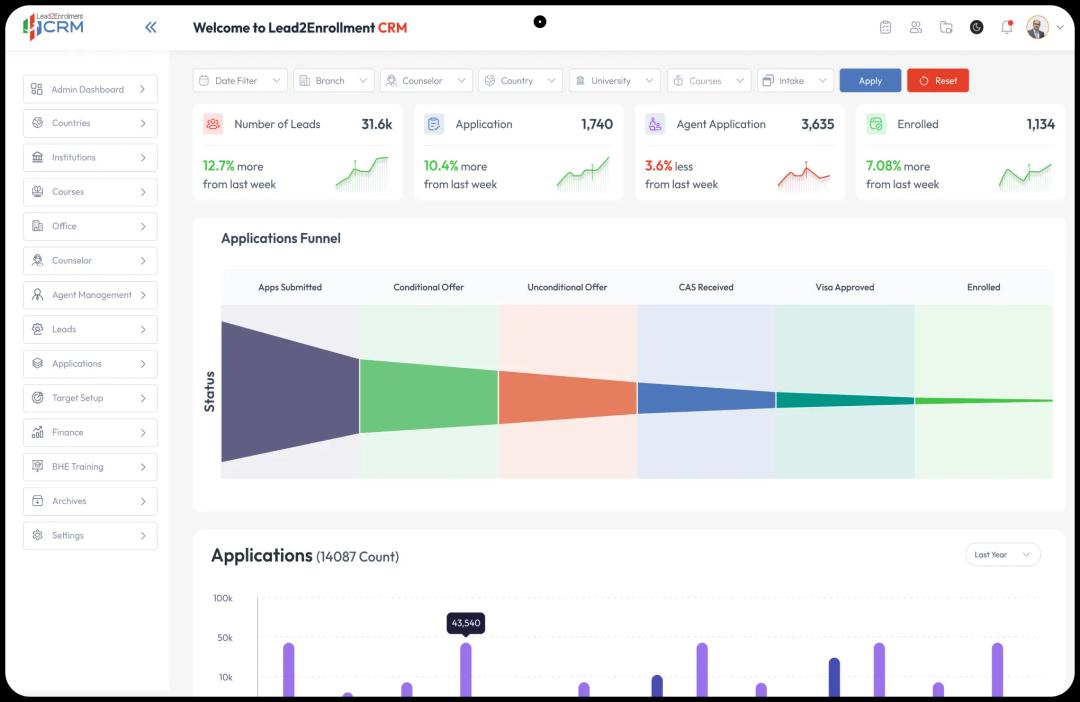Click the Apps Submitted funnel segment

point(289,391)
